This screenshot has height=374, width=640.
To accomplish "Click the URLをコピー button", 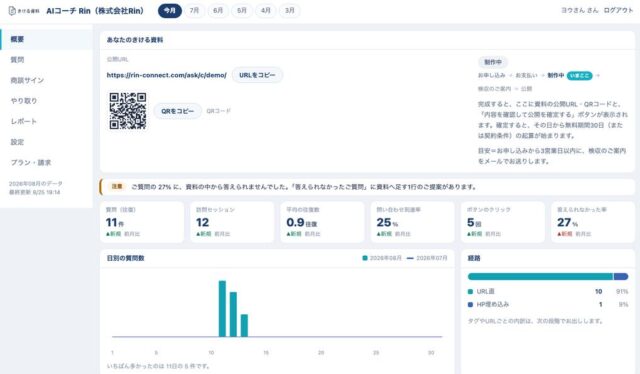I will 257,75.
